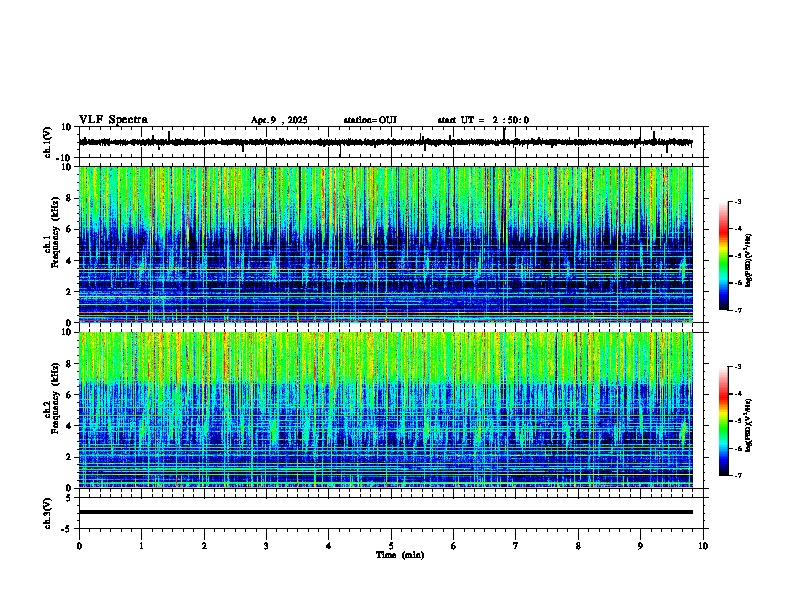Click the 'ch.3(V)' axis label
Screen dimensions: 792x612
(48, 513)
